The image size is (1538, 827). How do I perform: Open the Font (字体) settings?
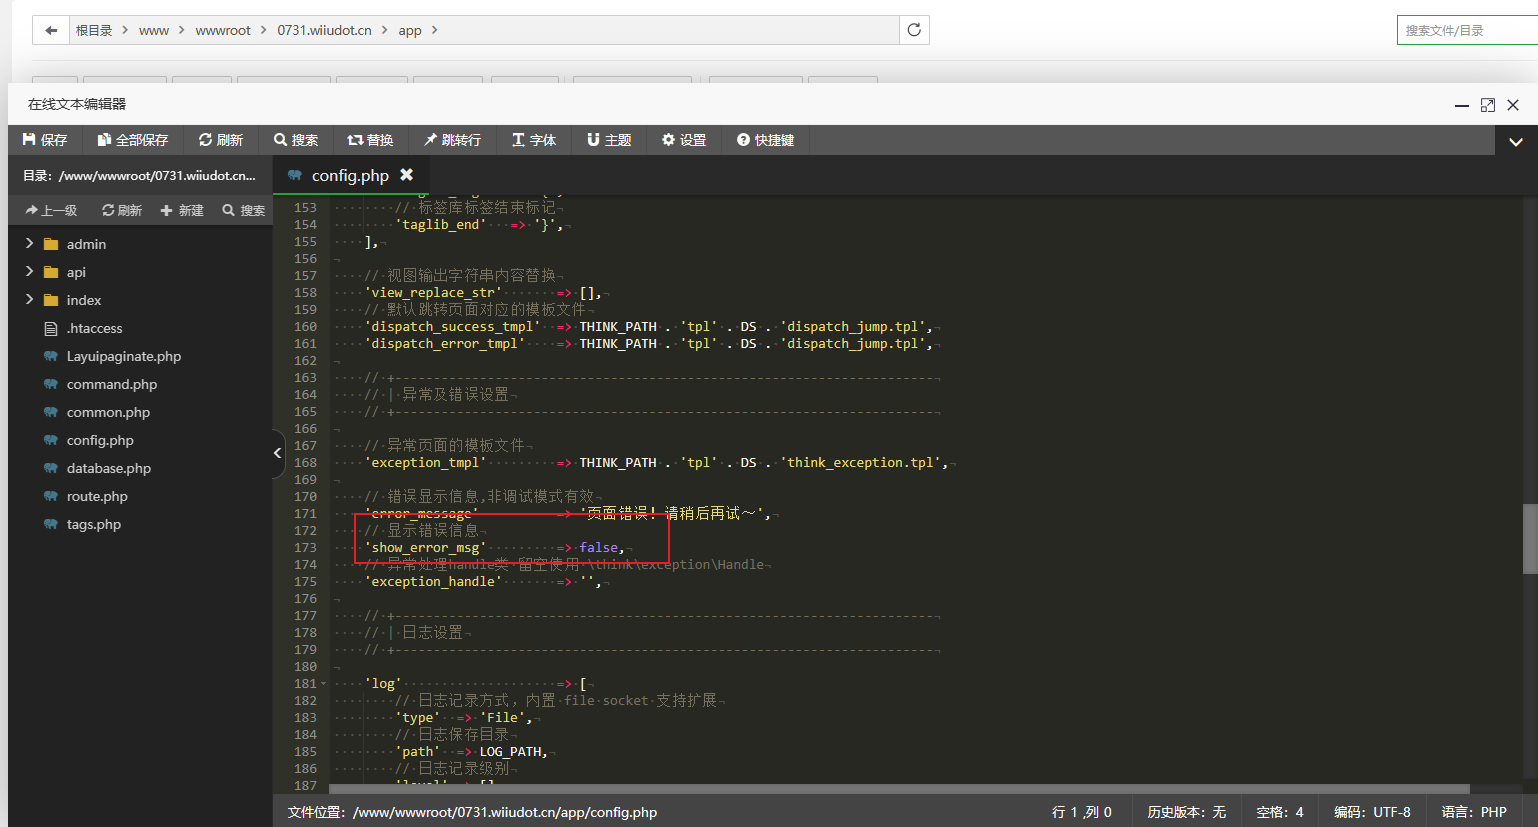(534, 140)
